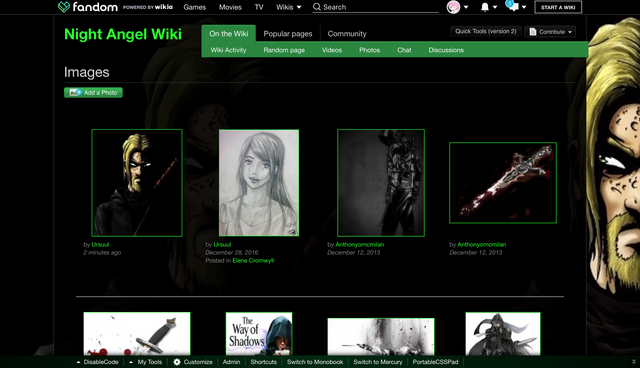Open the messages chat bubble icon
This screenshot has width=640, height=368.
pos(514,7)
